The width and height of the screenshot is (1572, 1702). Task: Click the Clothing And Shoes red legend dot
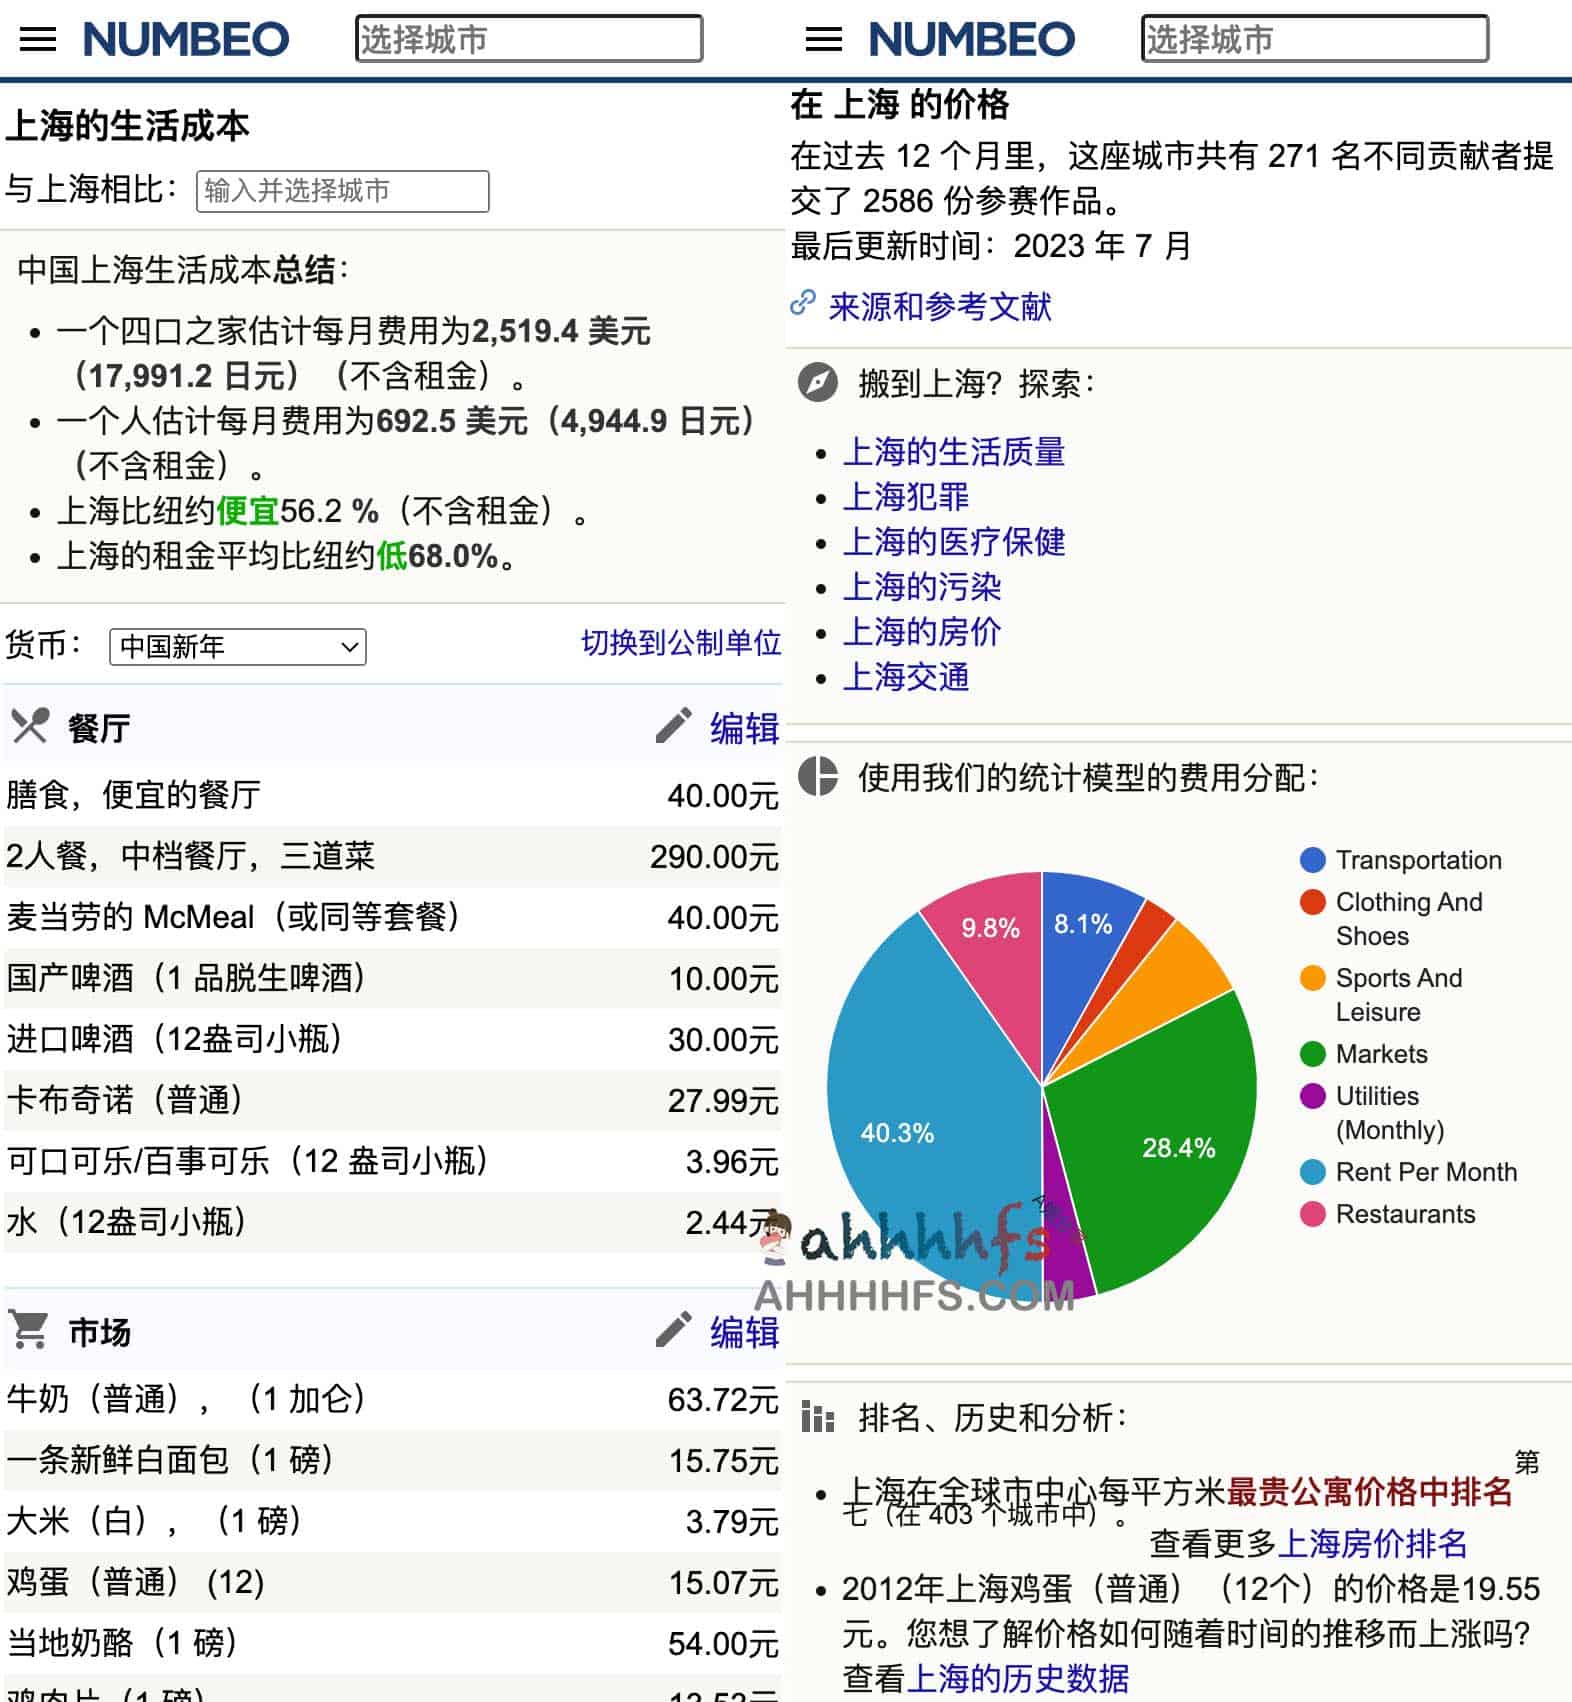(x=1313, y=902)
